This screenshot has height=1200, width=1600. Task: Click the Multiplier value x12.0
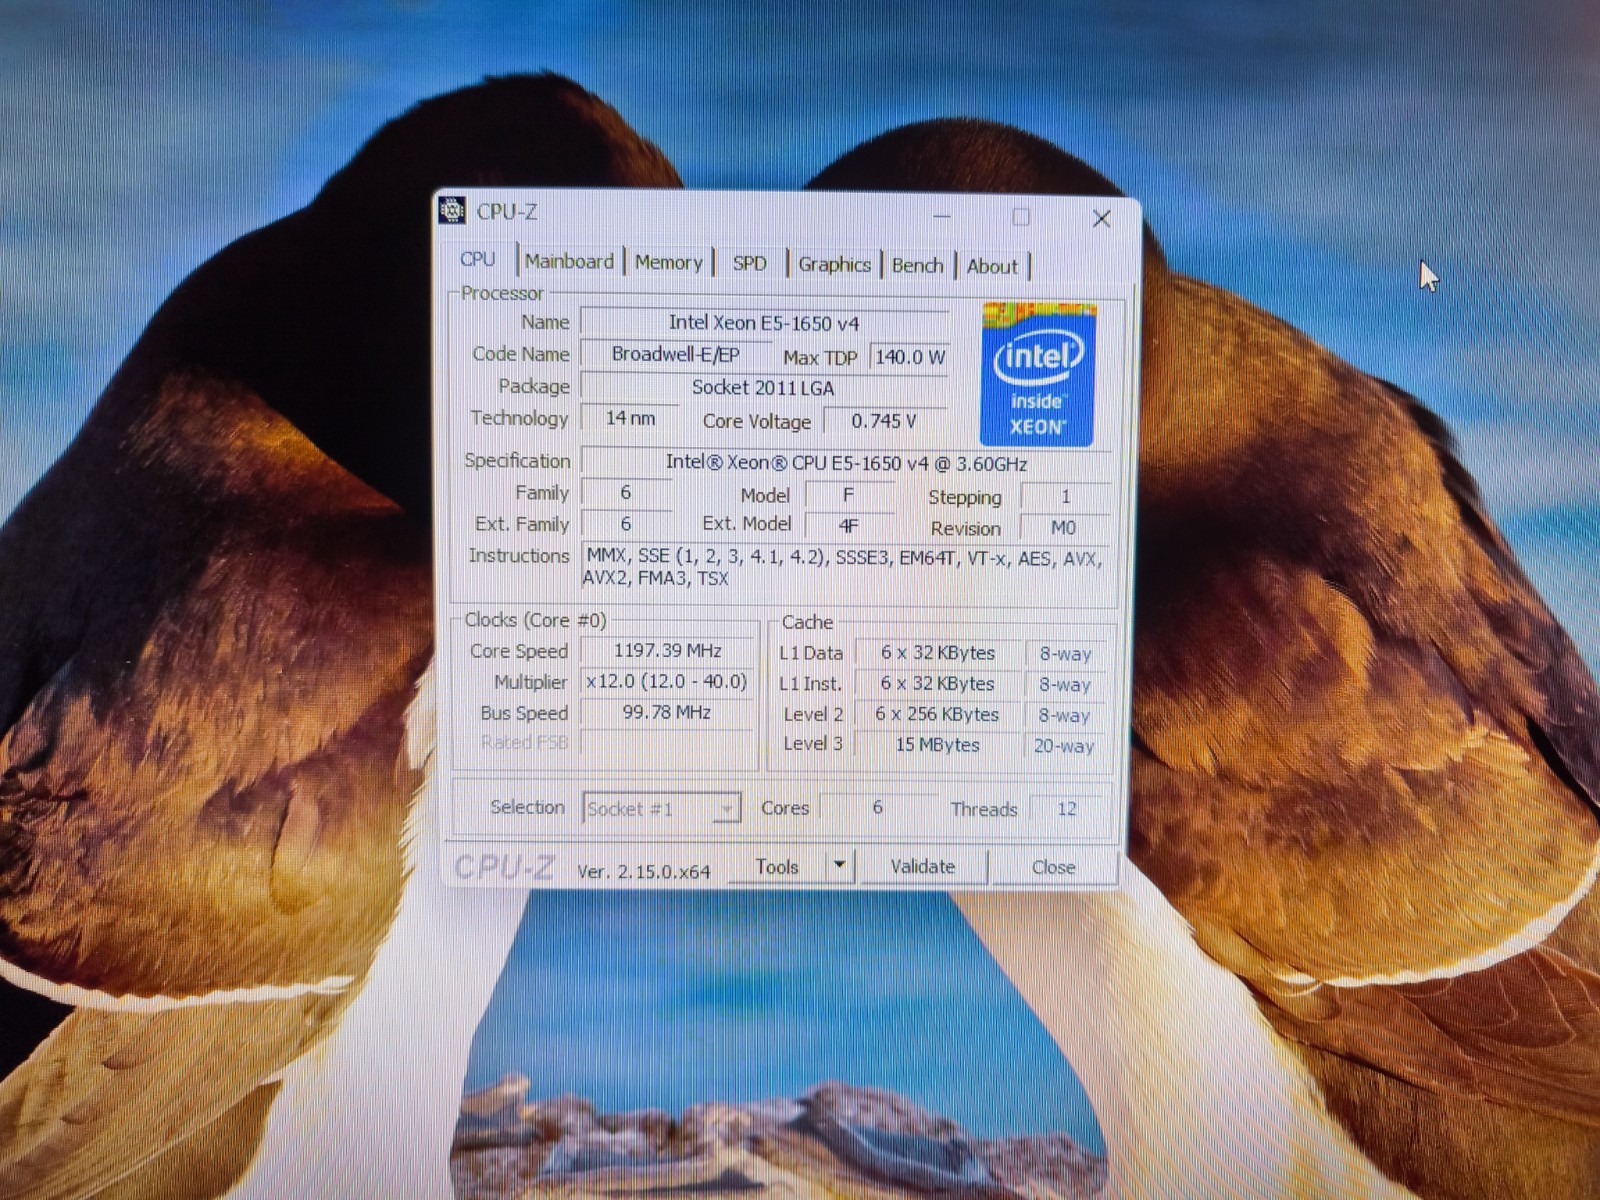tap(668, 682)
